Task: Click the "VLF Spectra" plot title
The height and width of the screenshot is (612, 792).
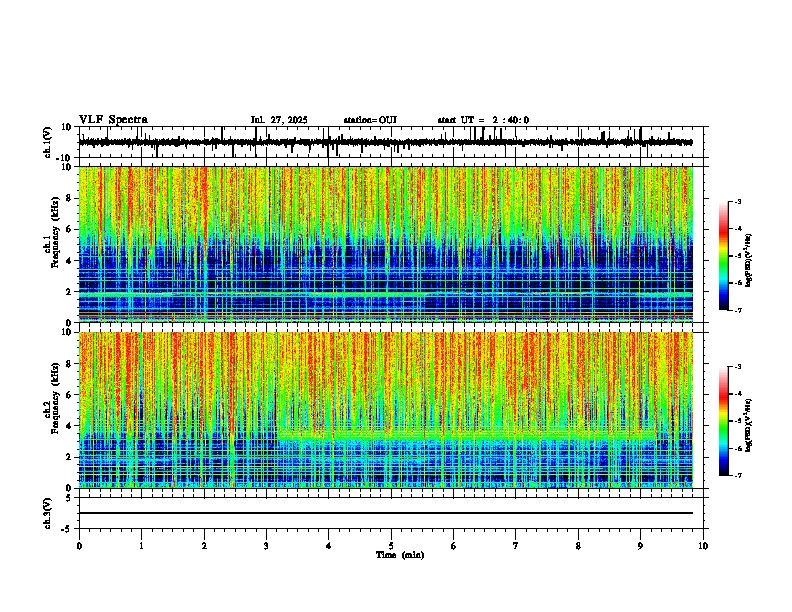Action: [113, 119]
